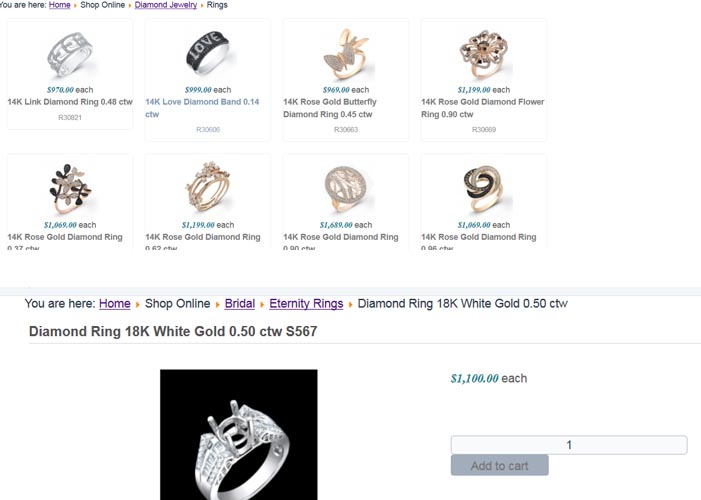Open 14K Rose Gold Diamond Flower Ring title
Screen dimensions: 701x500
click(x=482, y=108)
